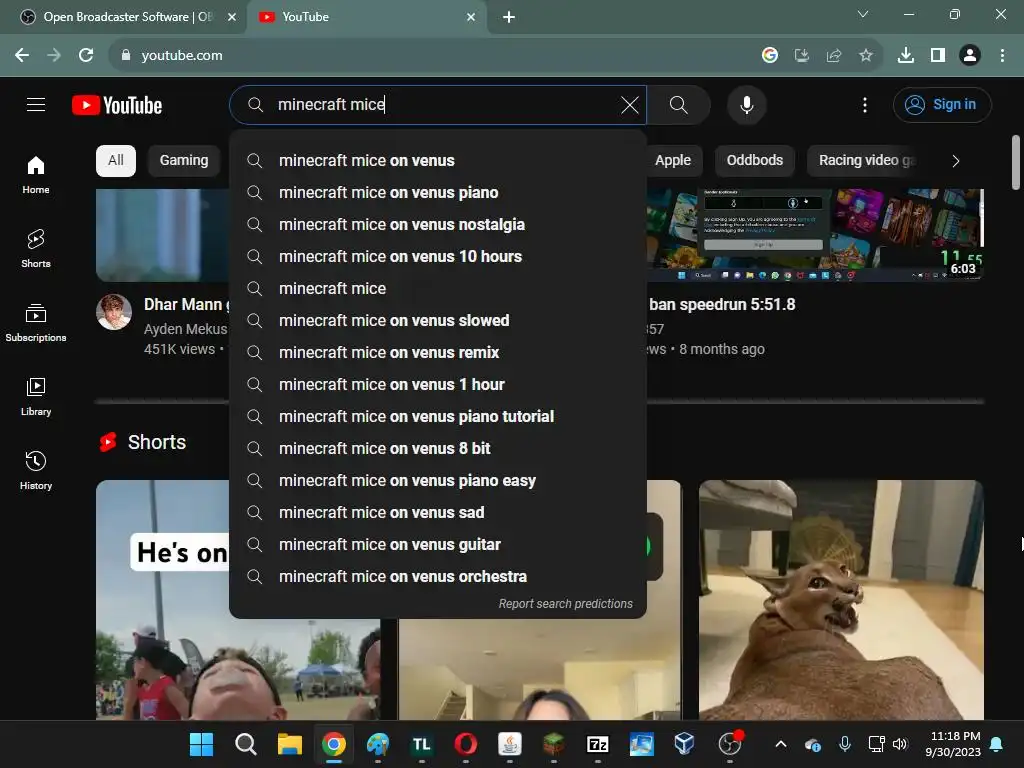Click the Minecraft block taskbar icon
1024x768 pixels.
pyautogui.click(x=554, y=744)
